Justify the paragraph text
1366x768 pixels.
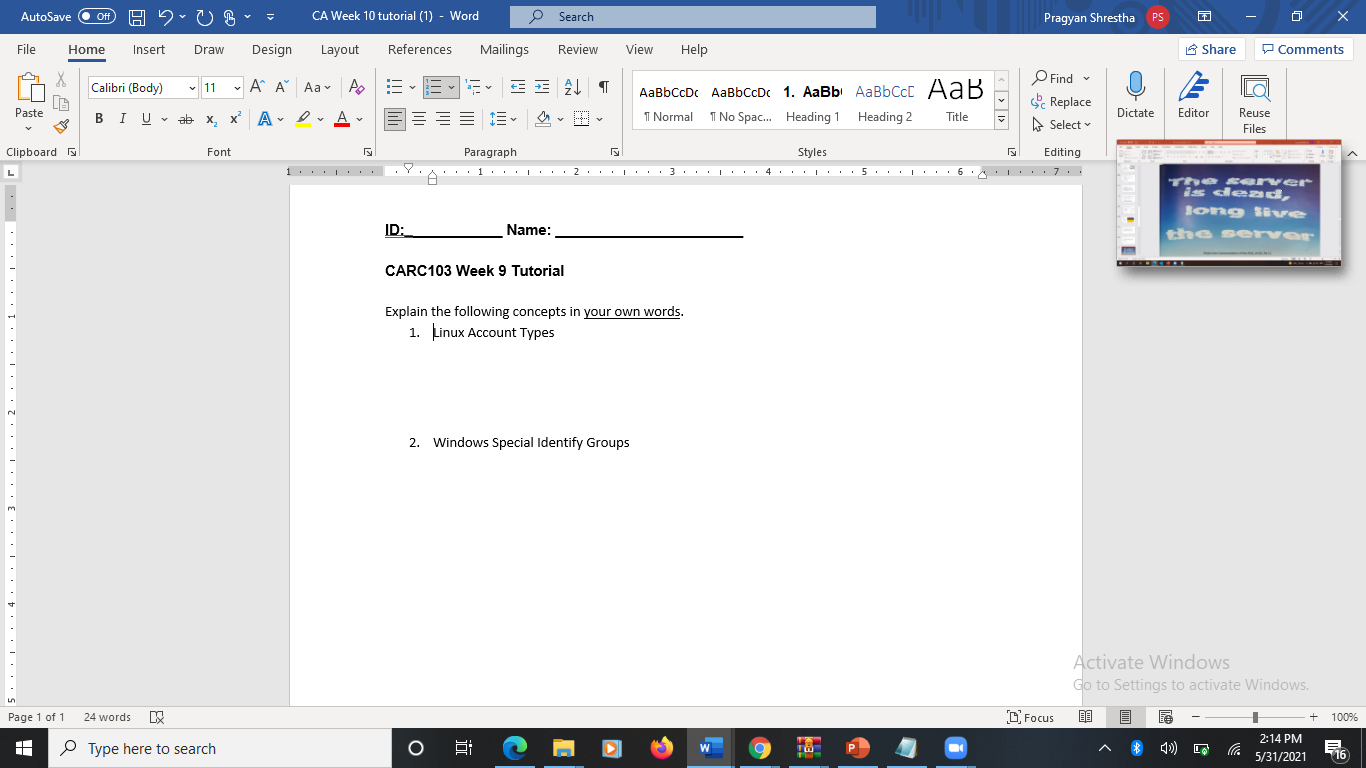[x=467, y=119]
